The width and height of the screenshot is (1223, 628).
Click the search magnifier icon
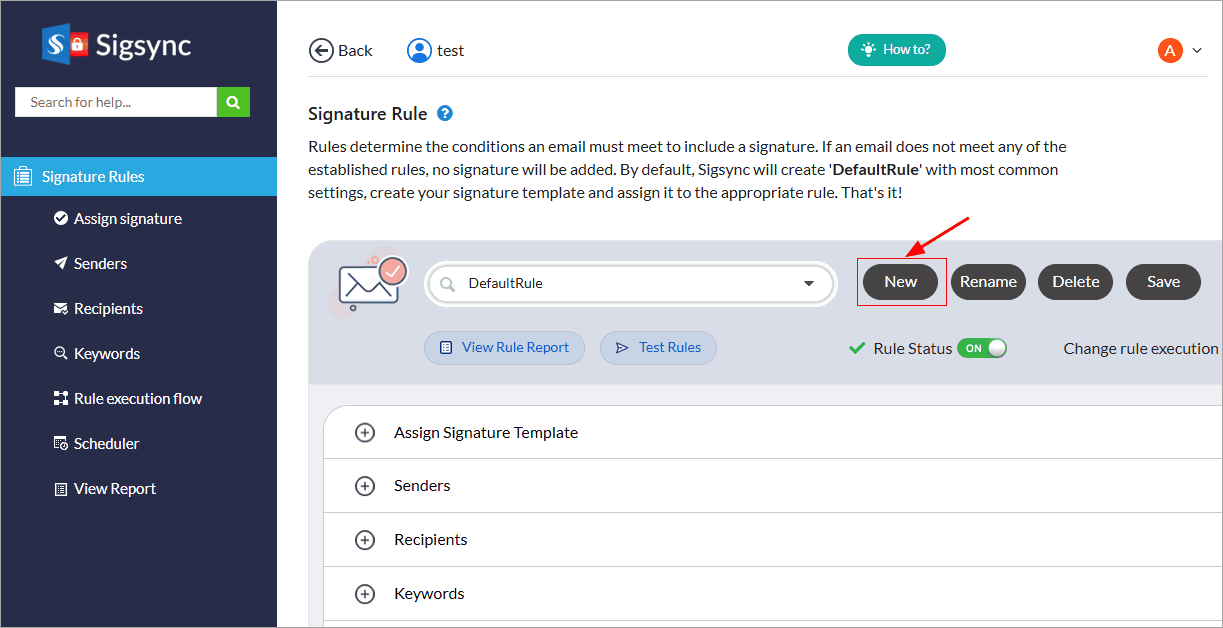point(232,101)
